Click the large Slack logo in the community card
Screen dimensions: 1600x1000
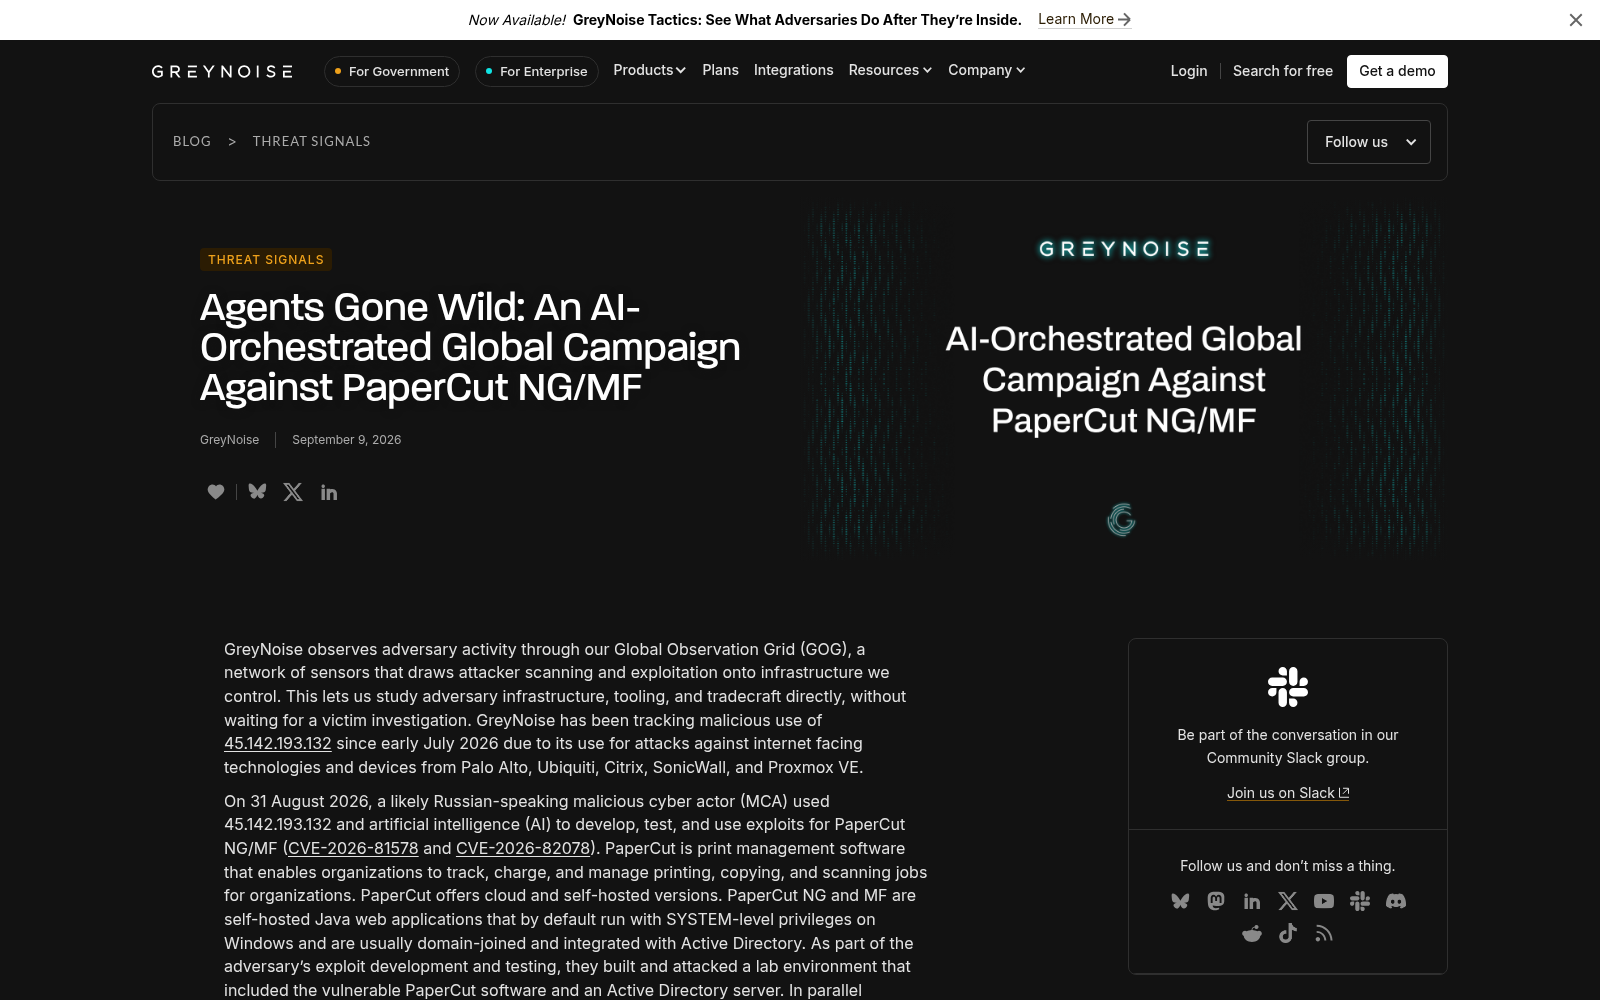[1288, 687]
